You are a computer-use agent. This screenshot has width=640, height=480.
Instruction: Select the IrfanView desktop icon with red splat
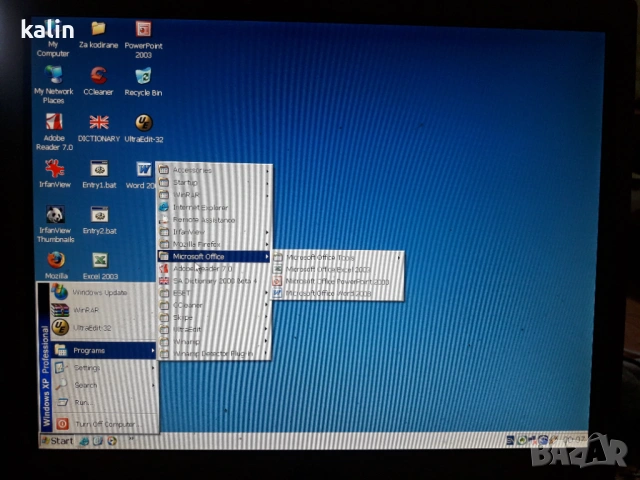(55, 174)
